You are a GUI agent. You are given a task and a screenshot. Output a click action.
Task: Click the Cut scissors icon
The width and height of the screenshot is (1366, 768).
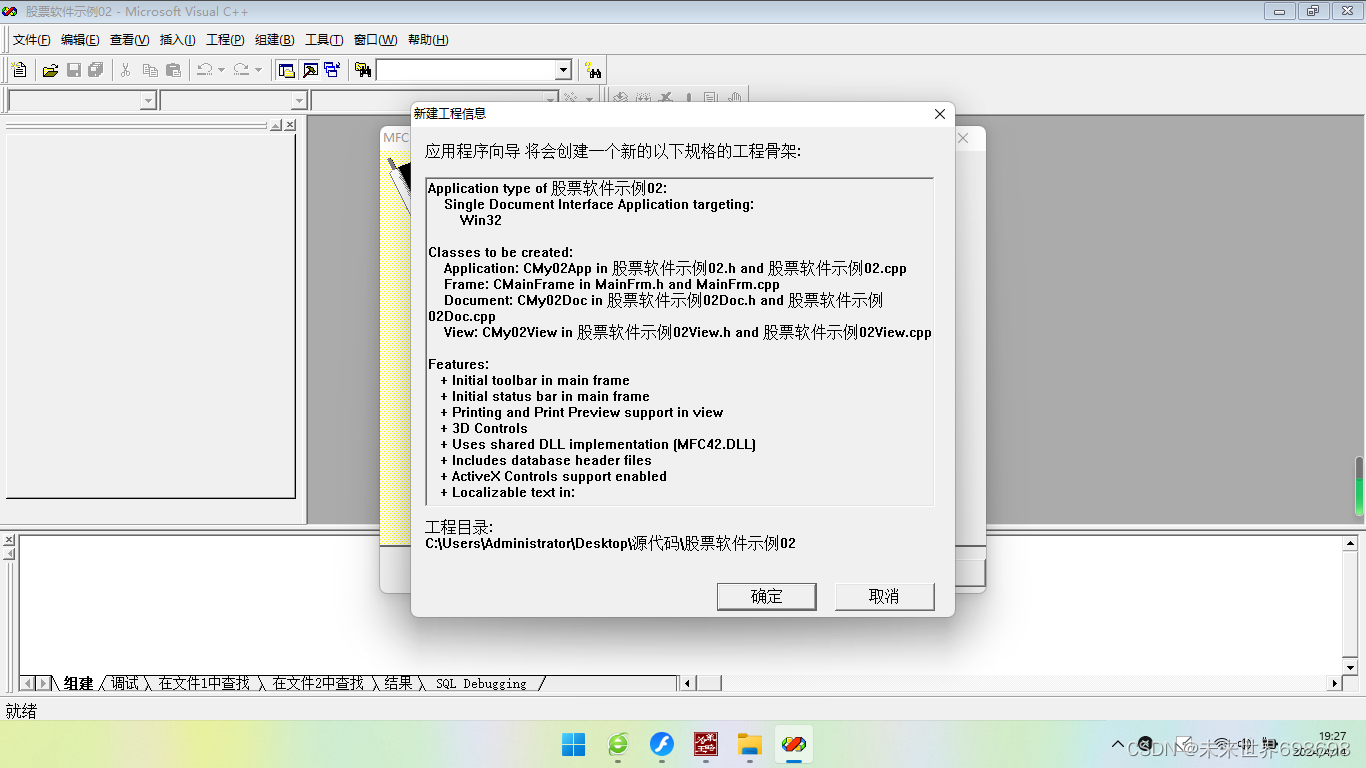click(x=126, y=70)
